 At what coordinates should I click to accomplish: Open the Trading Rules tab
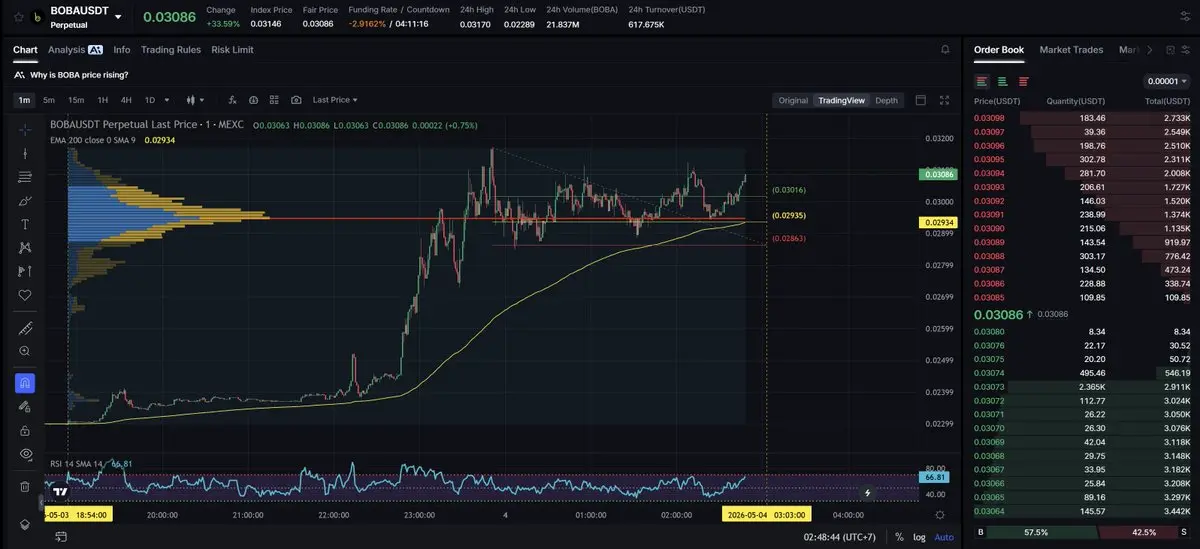(171, 49)
